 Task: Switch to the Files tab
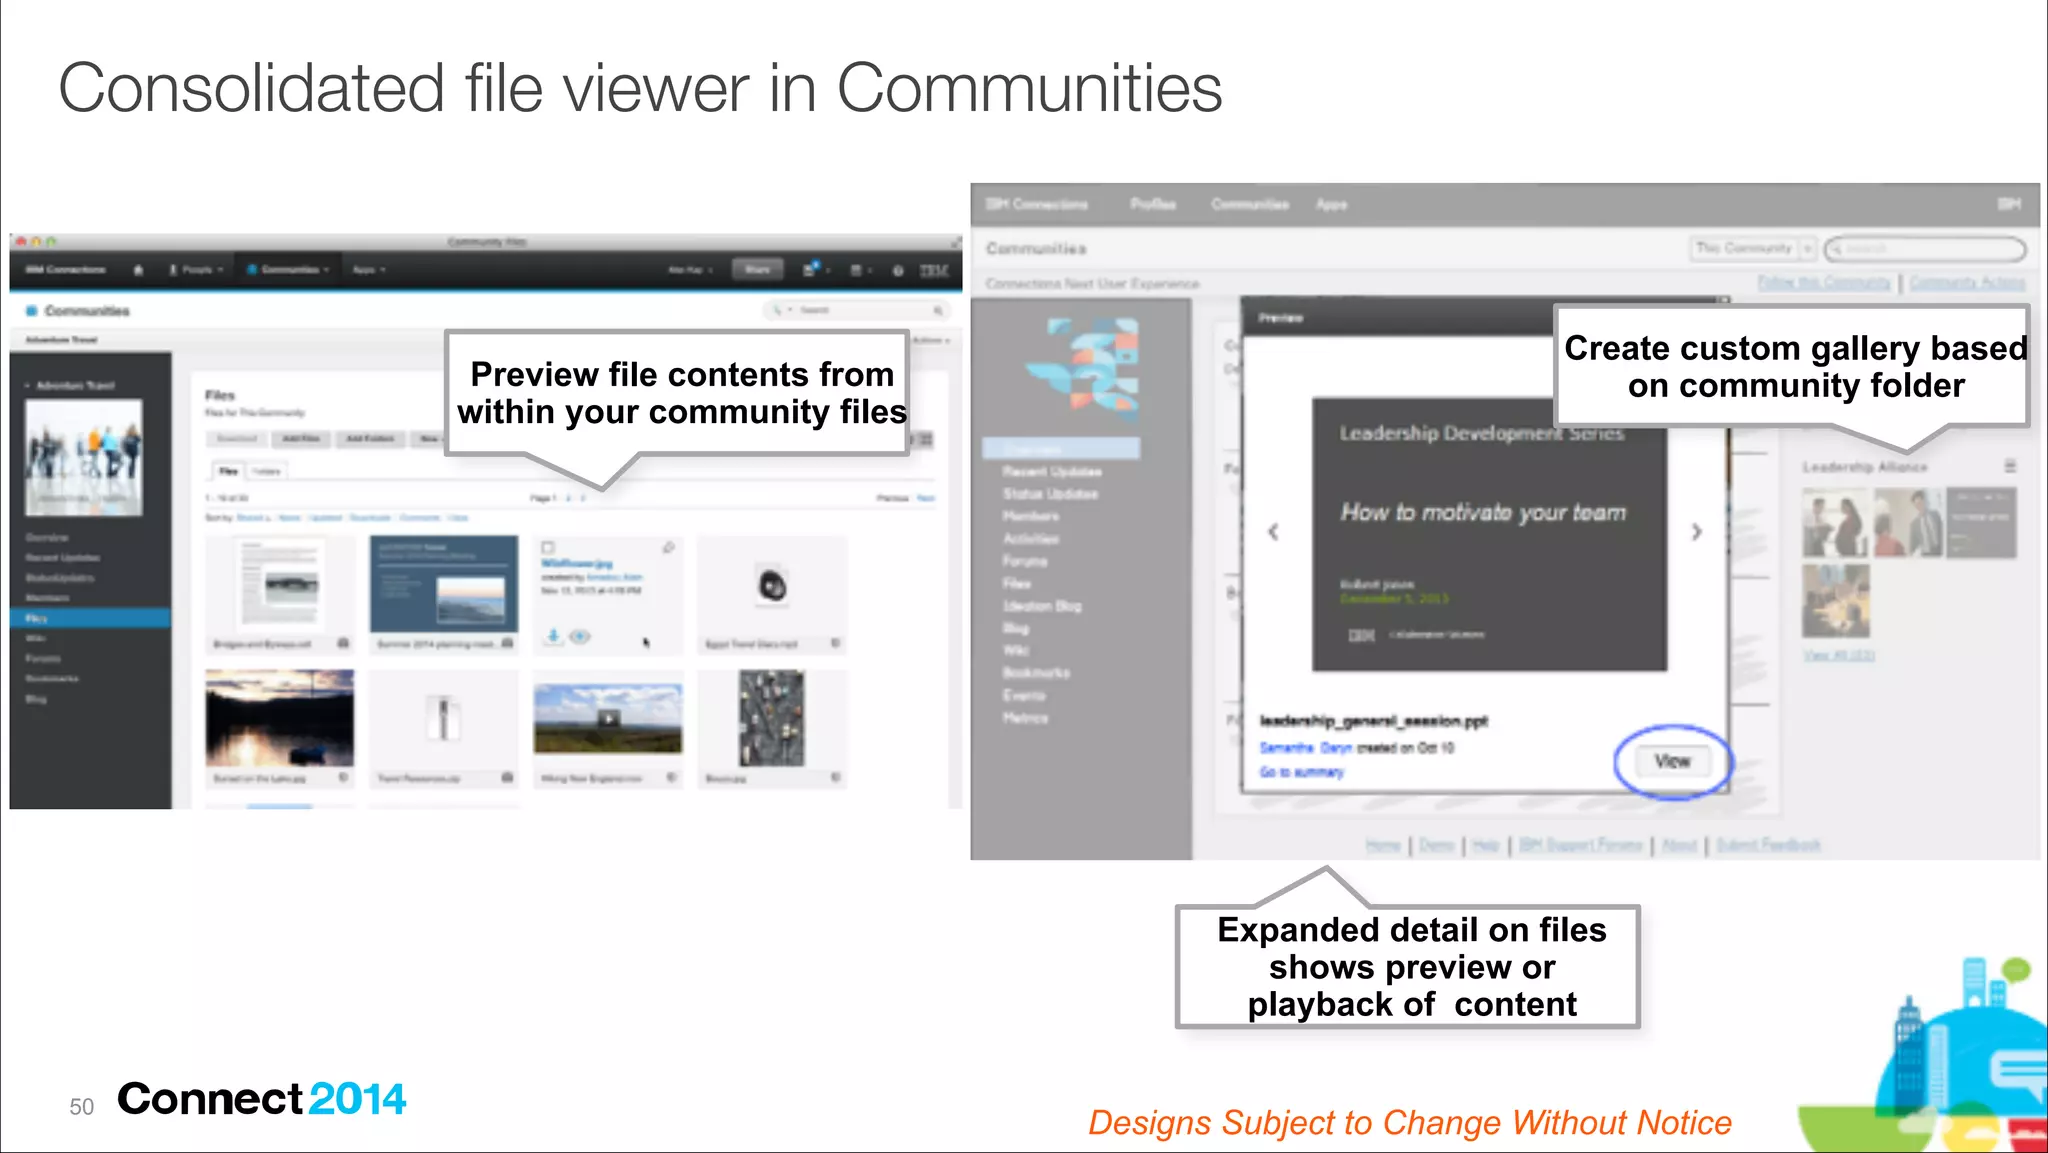click(x=229, y=471)
